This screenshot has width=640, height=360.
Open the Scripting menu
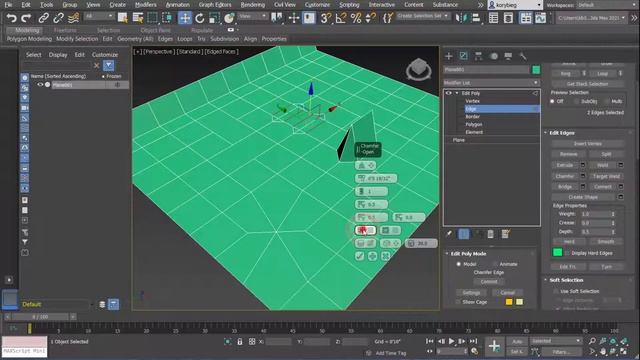pos(349,5)
